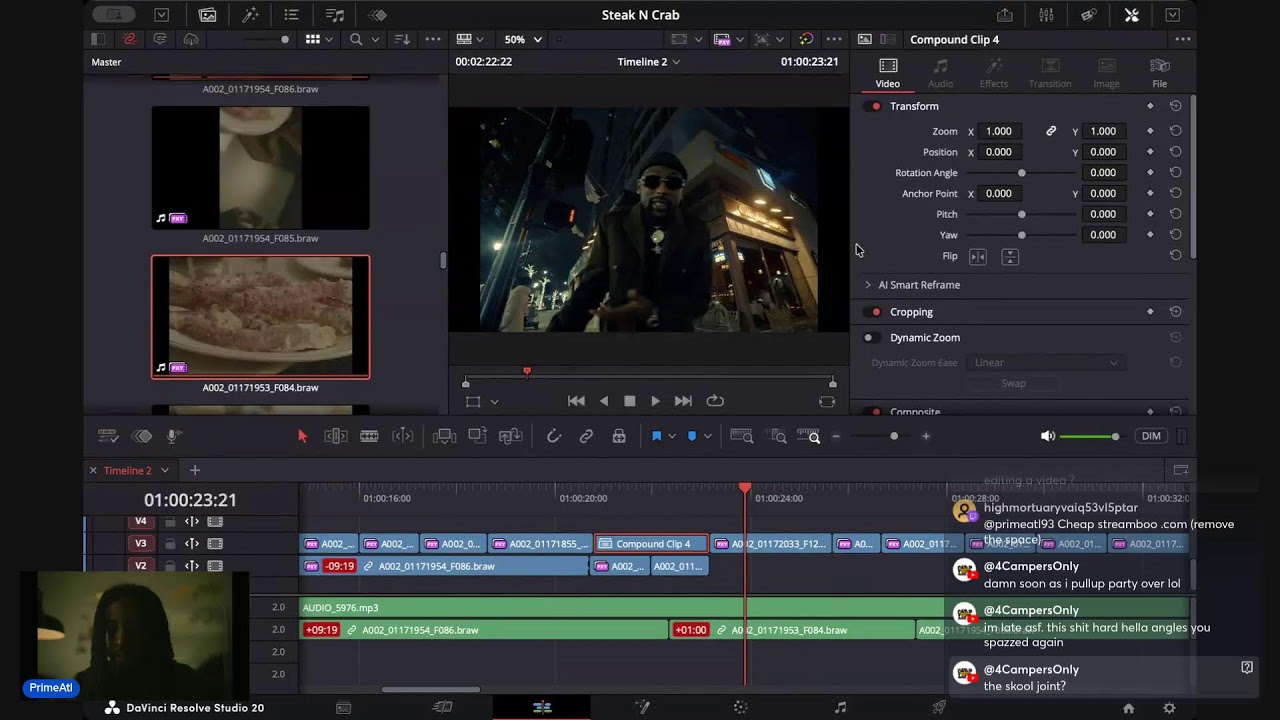Mute audio with the speaker icon

pyautogui.click(x=1047, y=436)
